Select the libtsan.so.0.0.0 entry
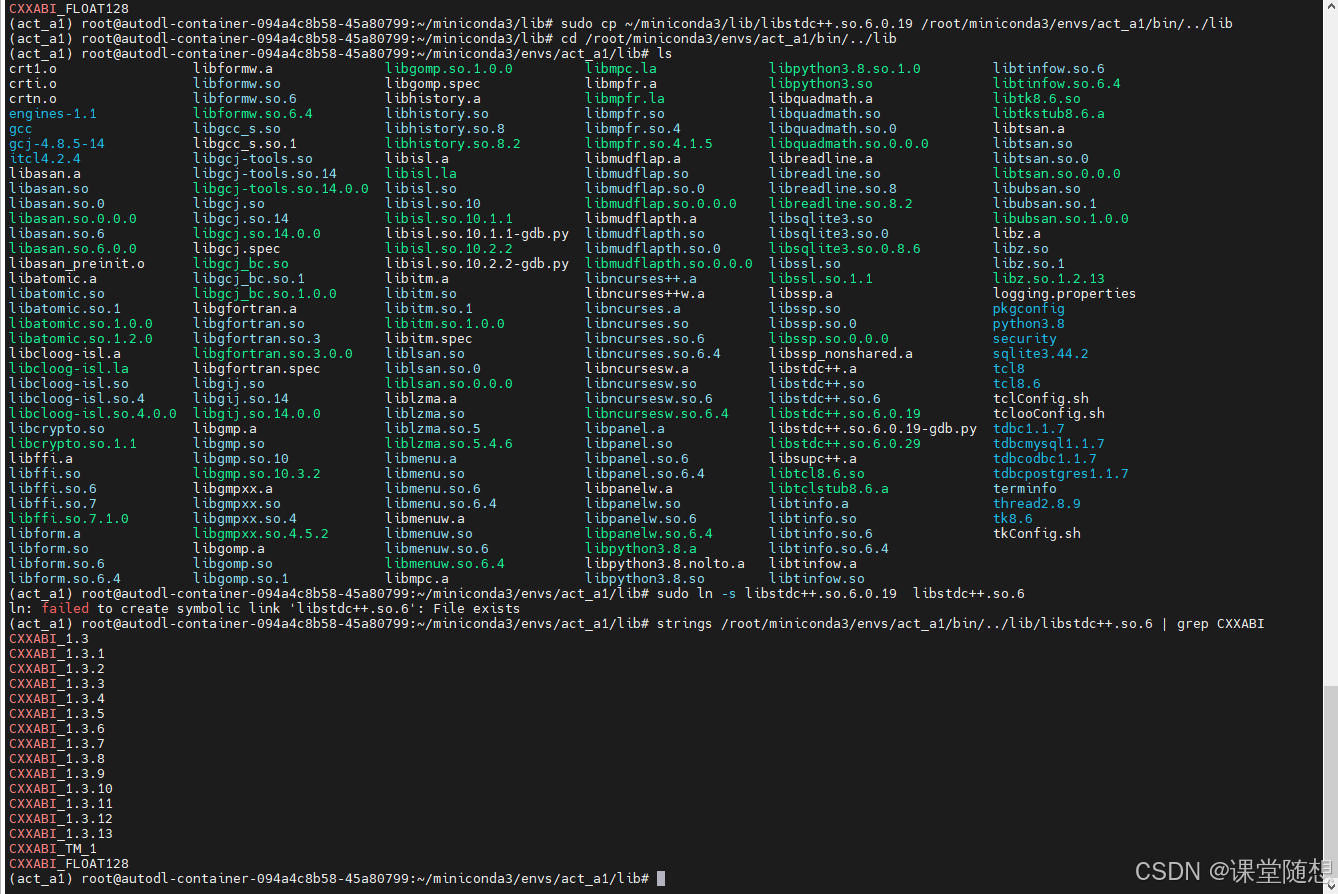Screen dimensions: 1338x894 (x=1057, y=173)
